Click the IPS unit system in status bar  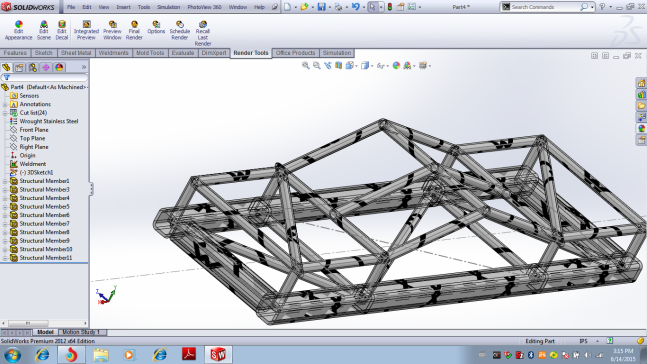tap(583, 341)
